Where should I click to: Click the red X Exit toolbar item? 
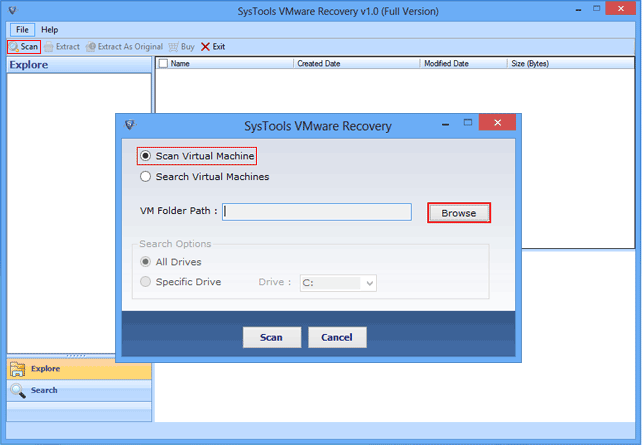tap(213, 47)
